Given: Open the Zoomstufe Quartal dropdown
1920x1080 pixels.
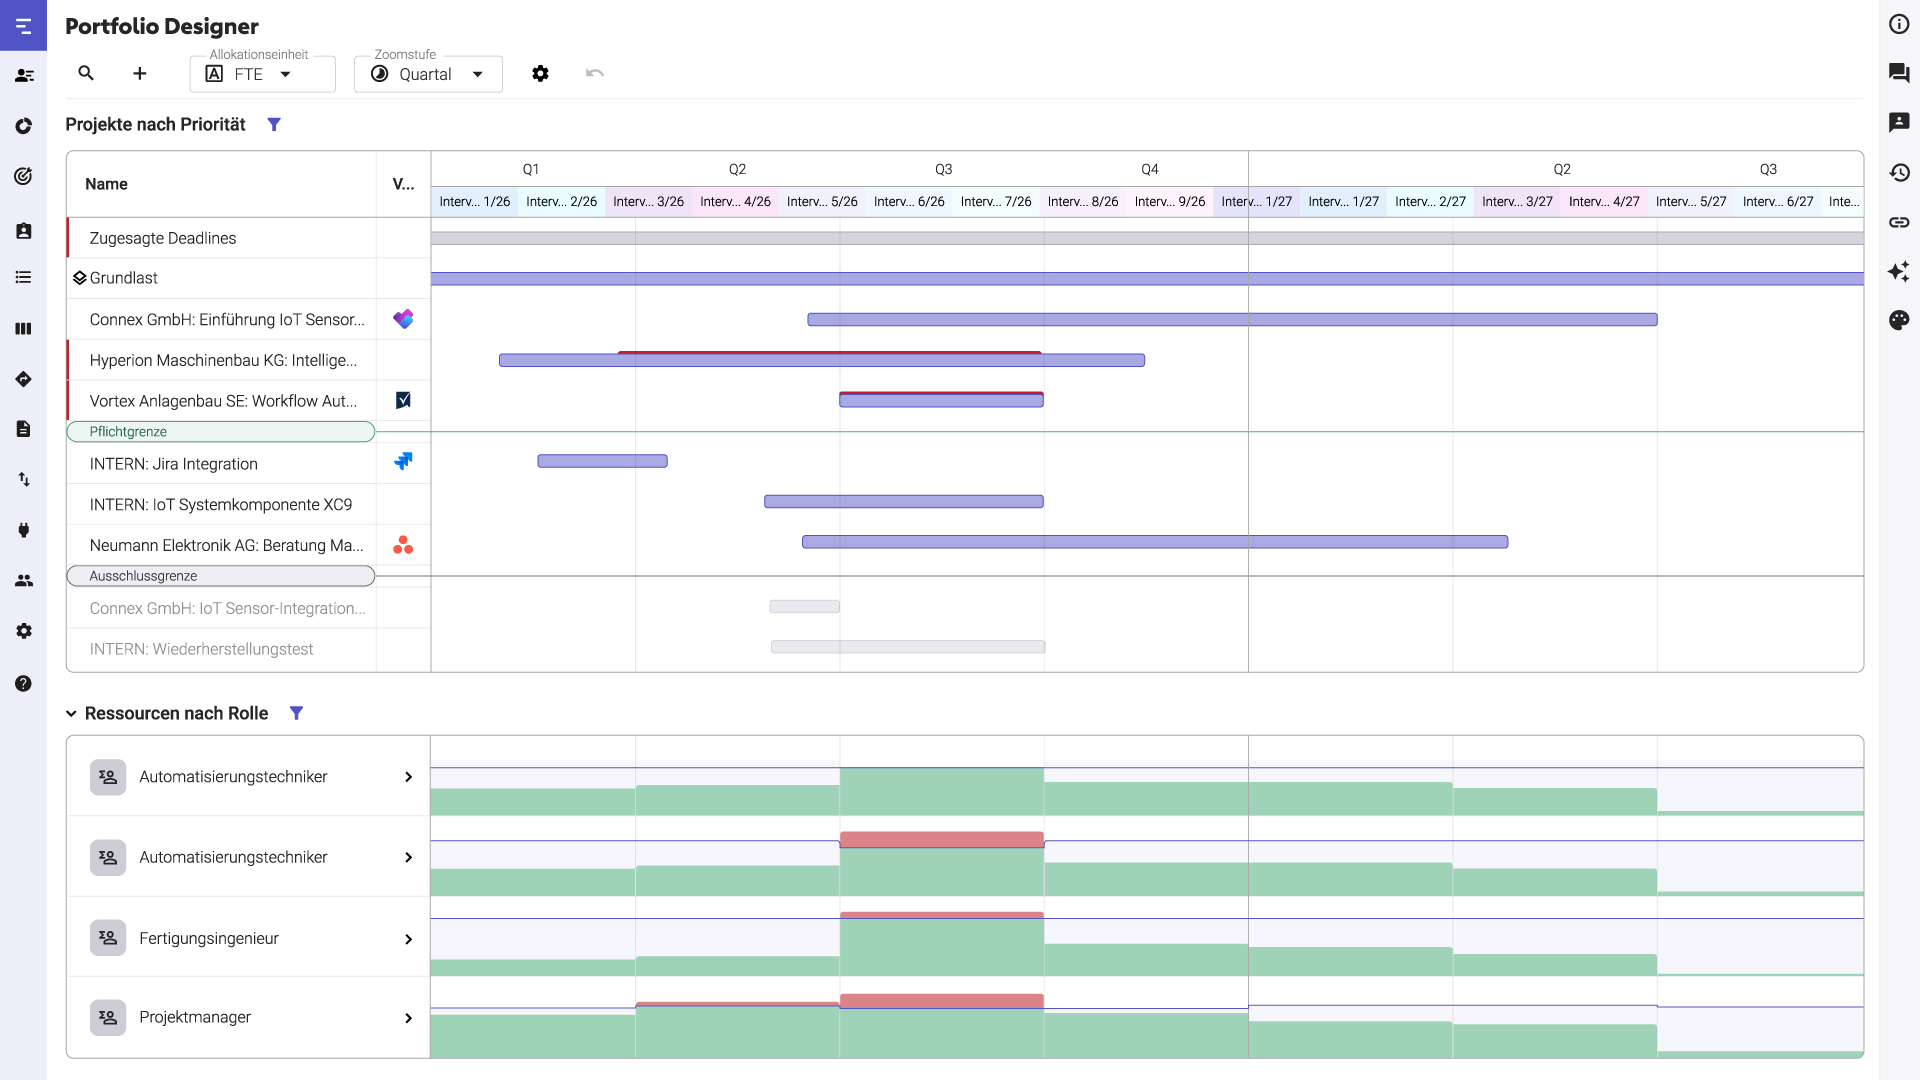Looking at the screenshot, I should (x=428, y=74).
